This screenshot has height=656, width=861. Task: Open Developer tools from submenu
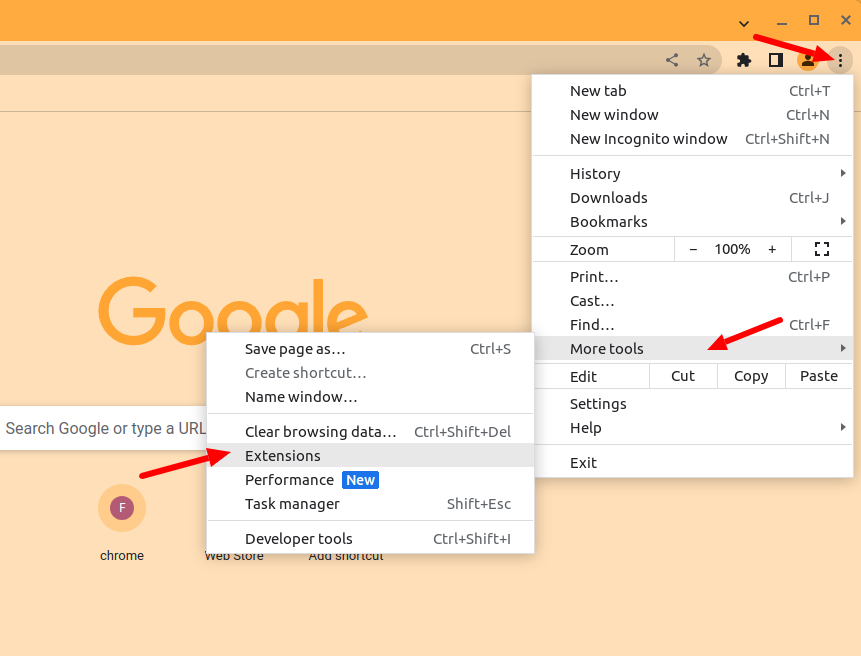[x=370, y=539]
